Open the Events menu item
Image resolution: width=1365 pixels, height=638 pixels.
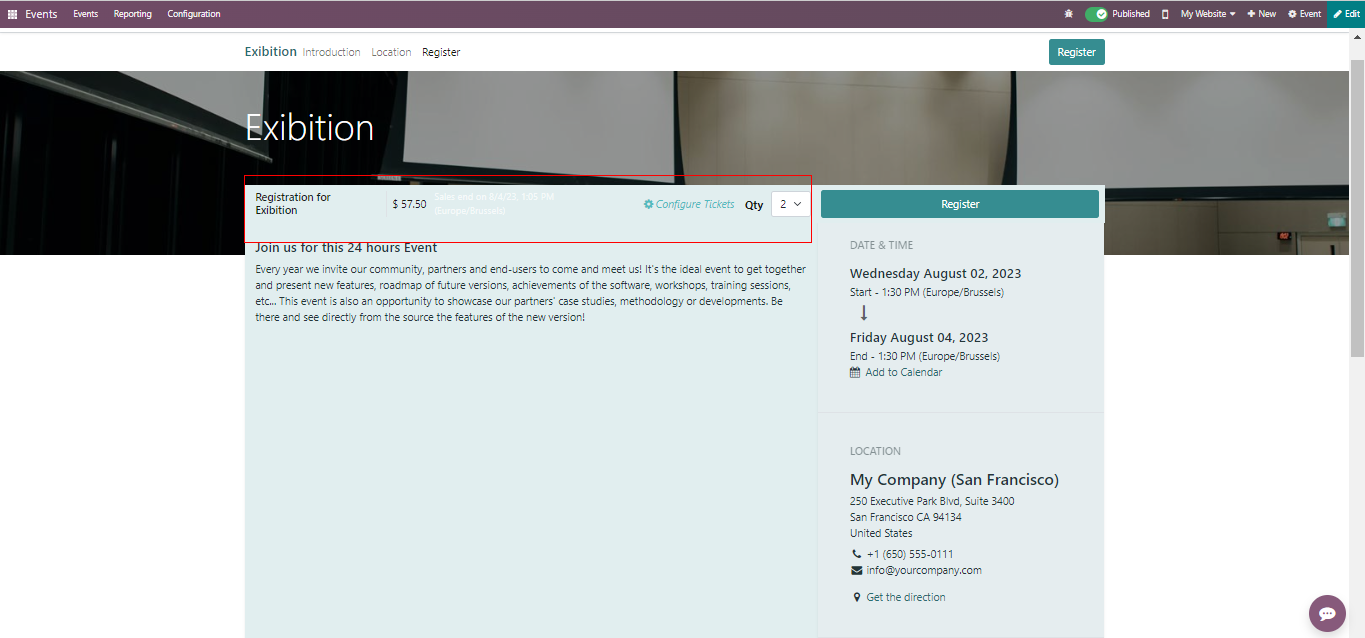pos(85,14)
